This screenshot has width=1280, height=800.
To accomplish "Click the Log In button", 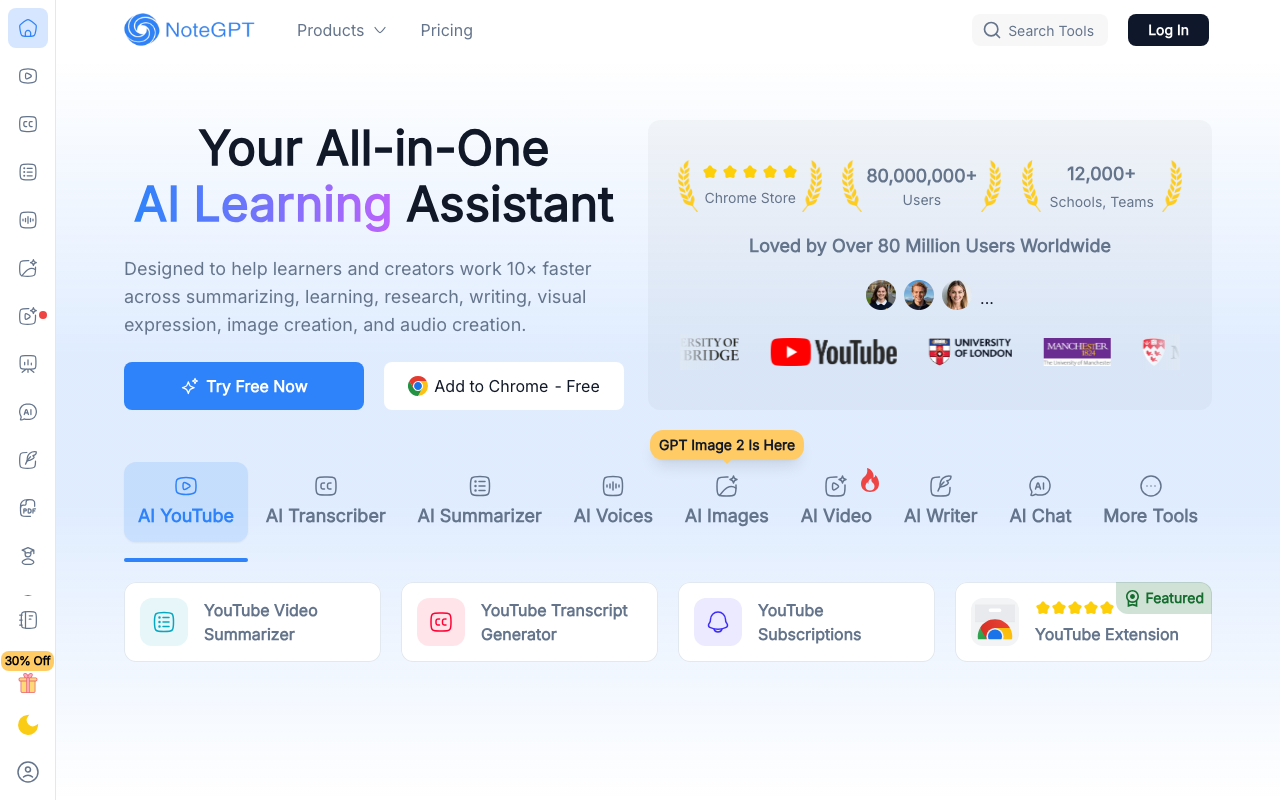I will pyautogui.click(x=1168, y=30).
